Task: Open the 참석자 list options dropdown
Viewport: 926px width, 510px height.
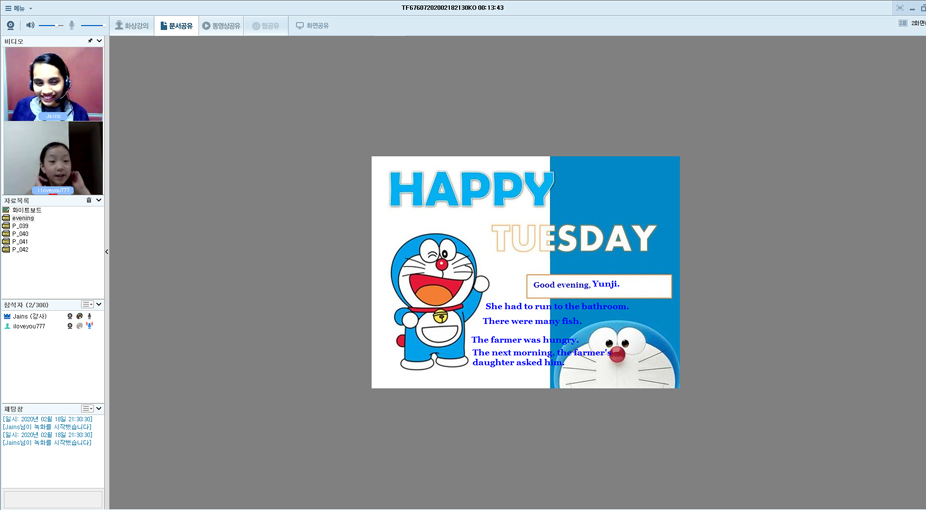Action: (x=88, y=304)
